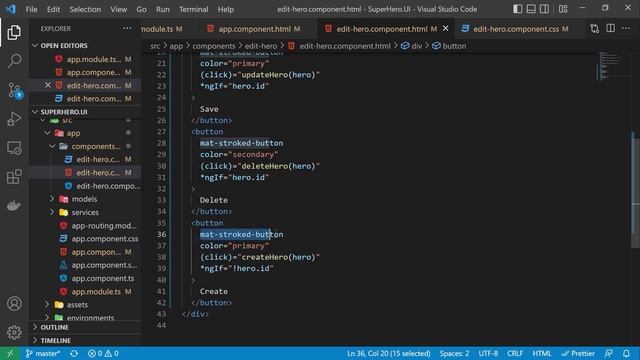Change UTF-8 encoding in status bar

488,353
